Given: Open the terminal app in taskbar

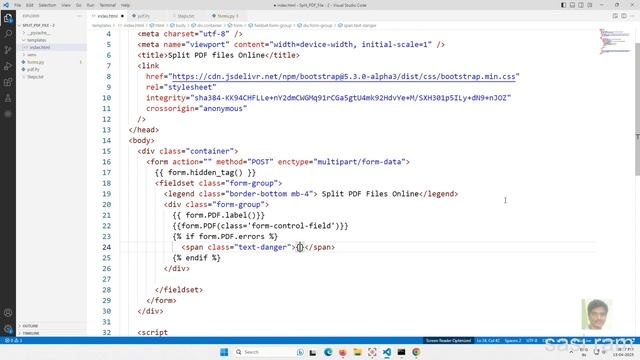Looking at the screenshot, I should (x=402, y=352).
